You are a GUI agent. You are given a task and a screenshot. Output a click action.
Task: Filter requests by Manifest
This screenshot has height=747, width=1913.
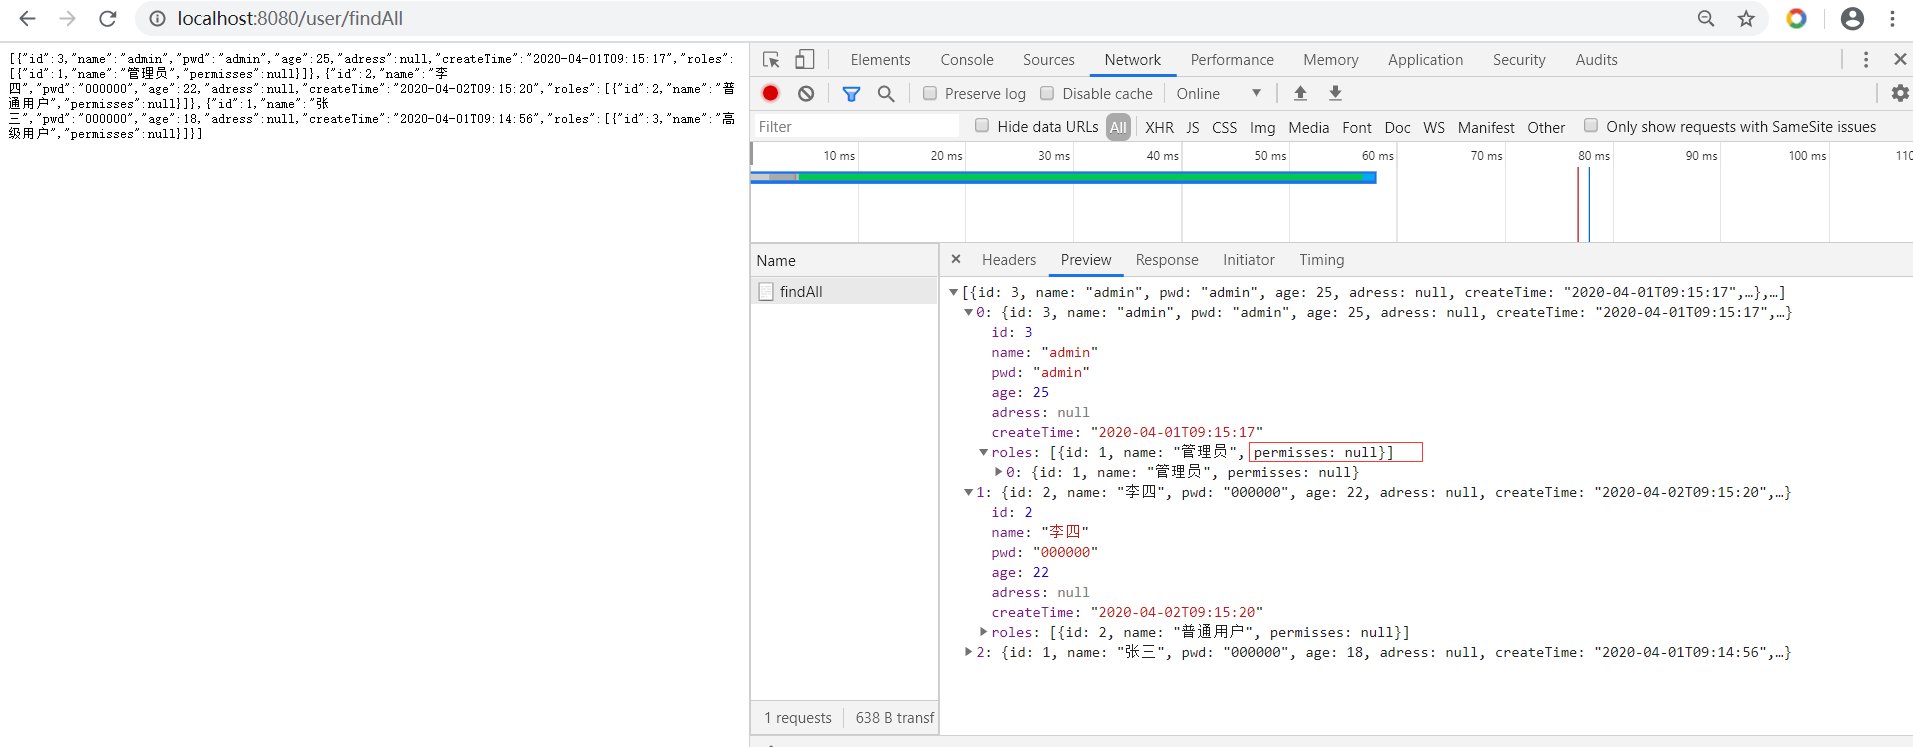(1486, 127)
